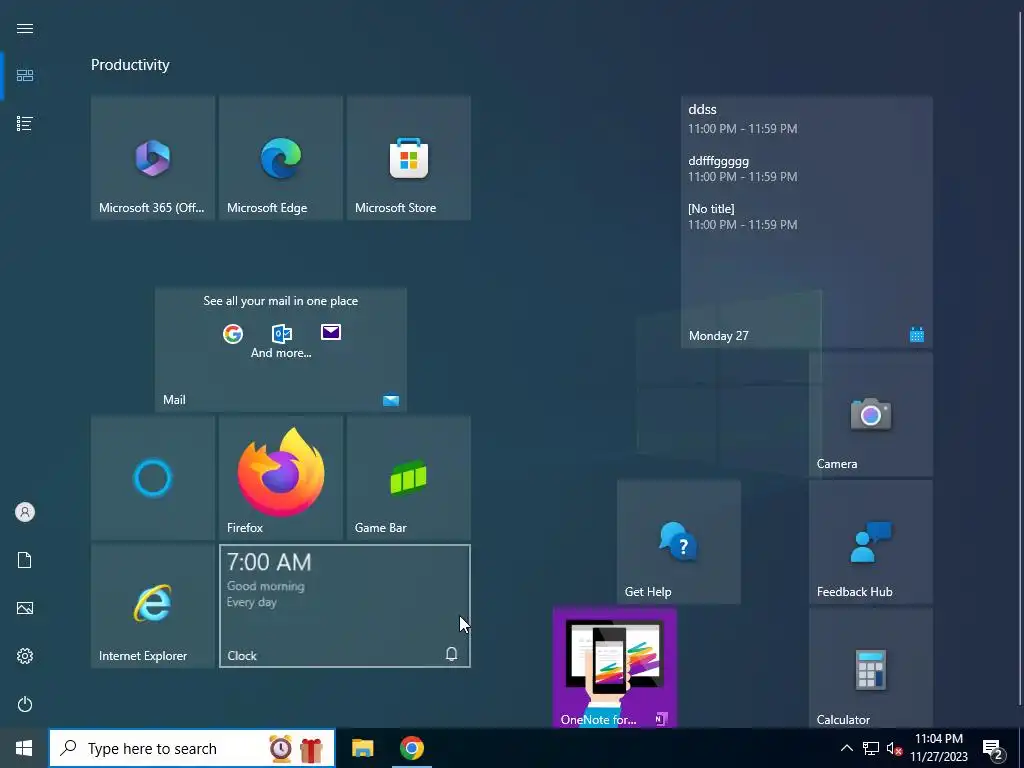Open the Action Center notifications icon
This screenshot has width=1024, height=768.
pyautogui.click(x=993, y=749)
